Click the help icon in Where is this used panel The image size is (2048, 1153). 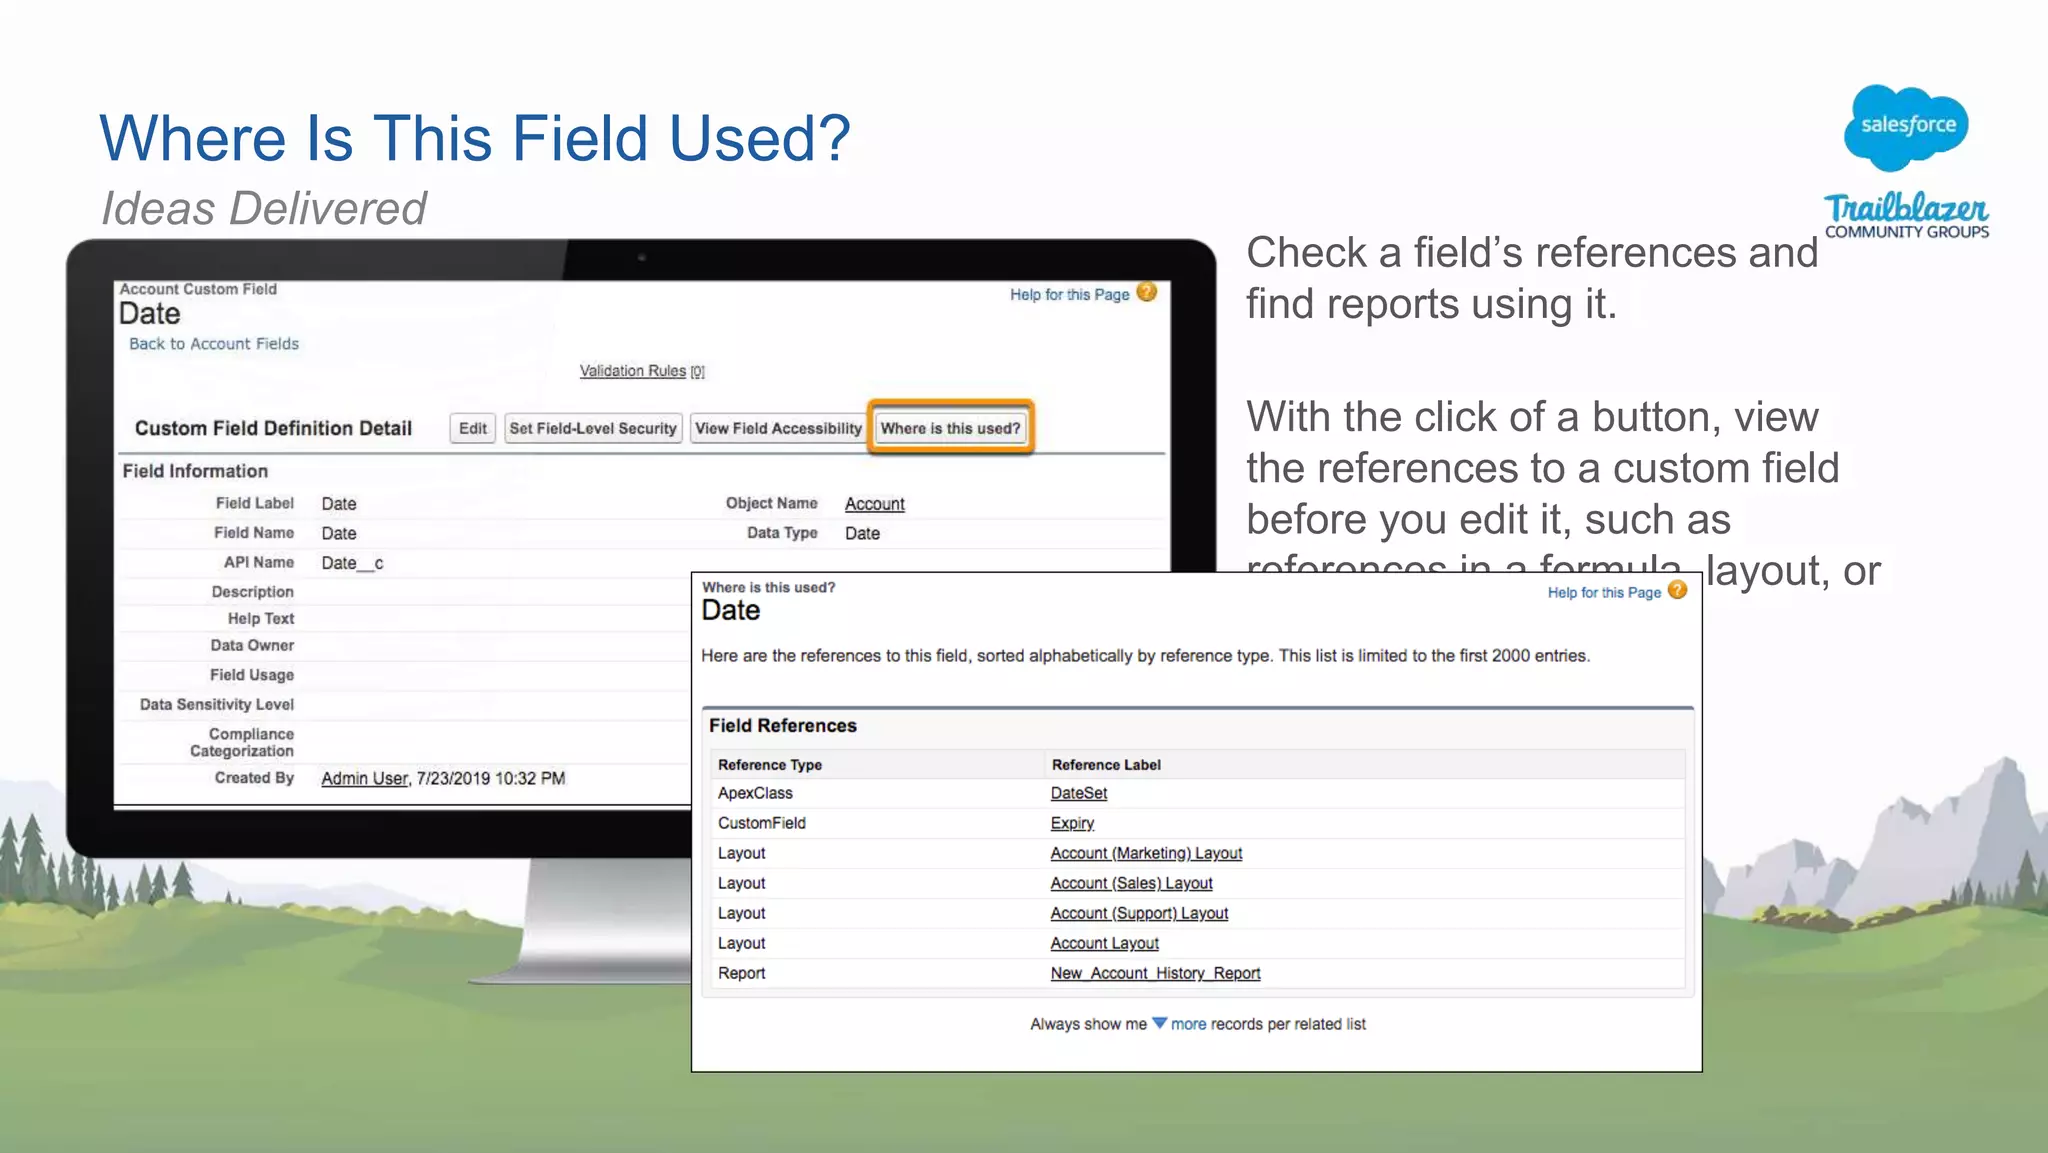[x=1678, y=590]
